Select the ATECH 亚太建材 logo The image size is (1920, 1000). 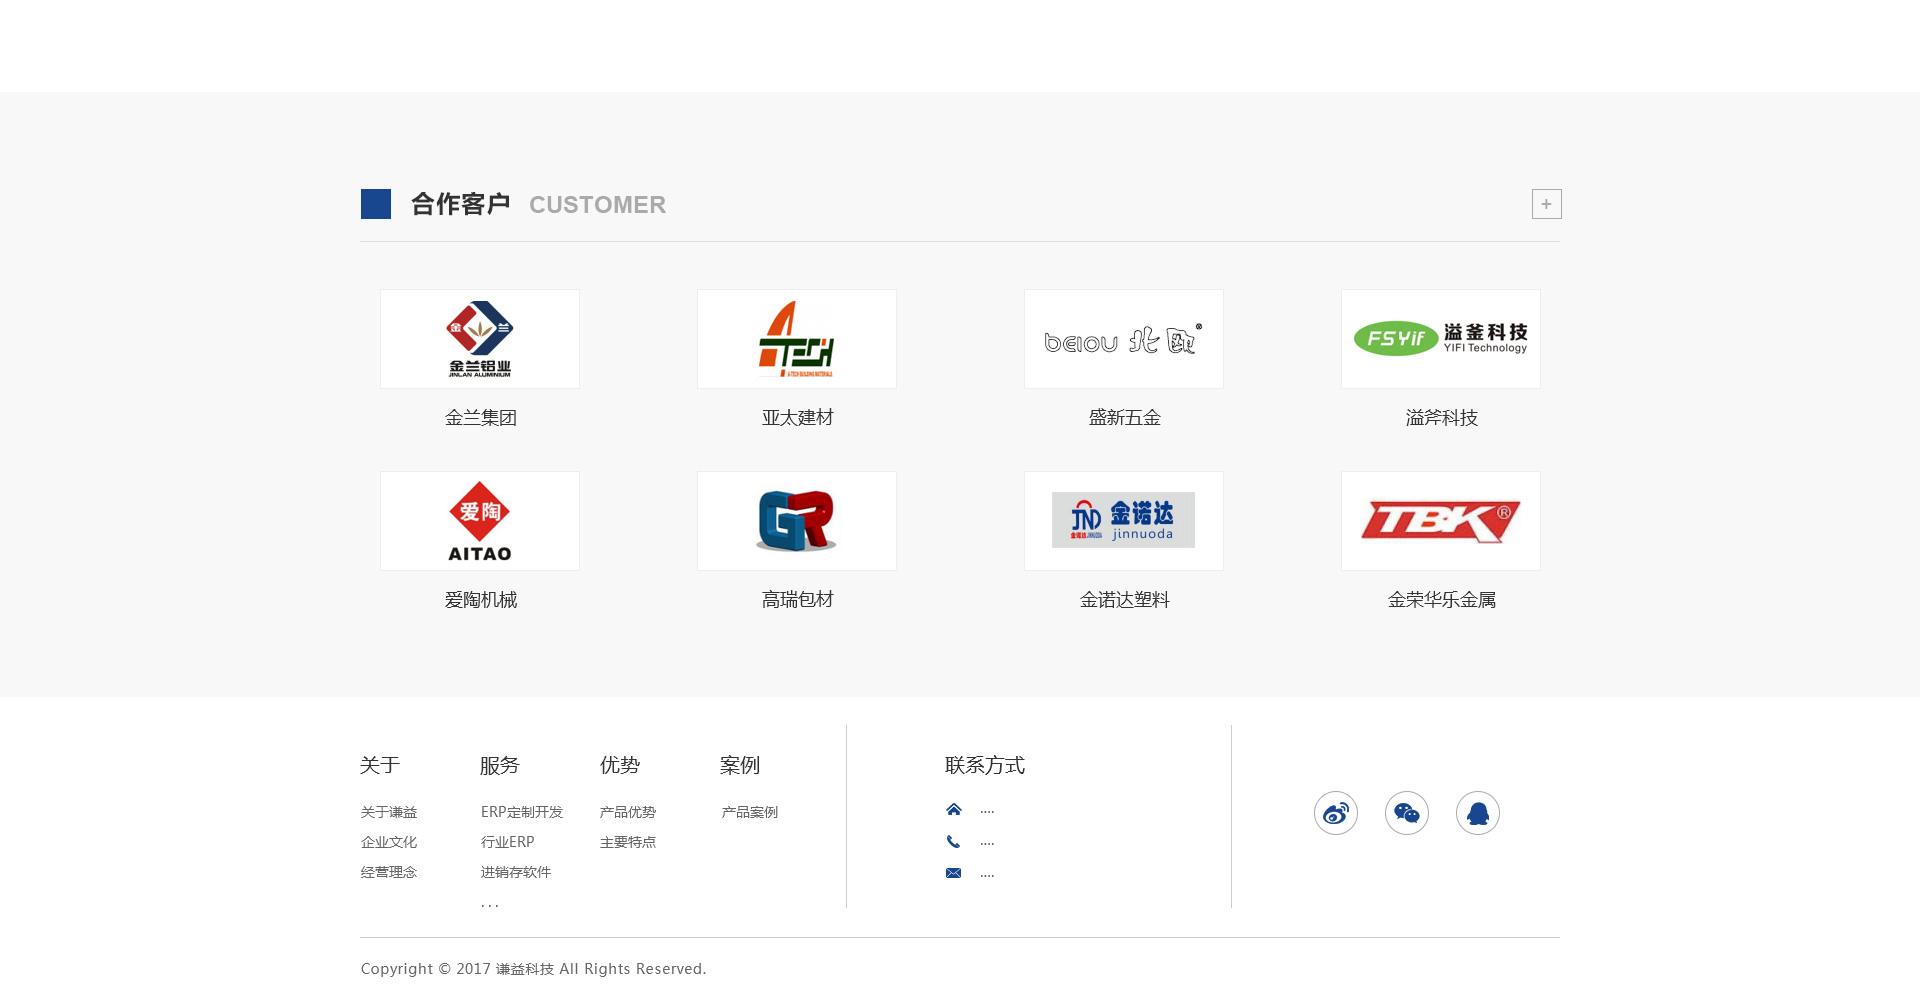pos(797,339)
